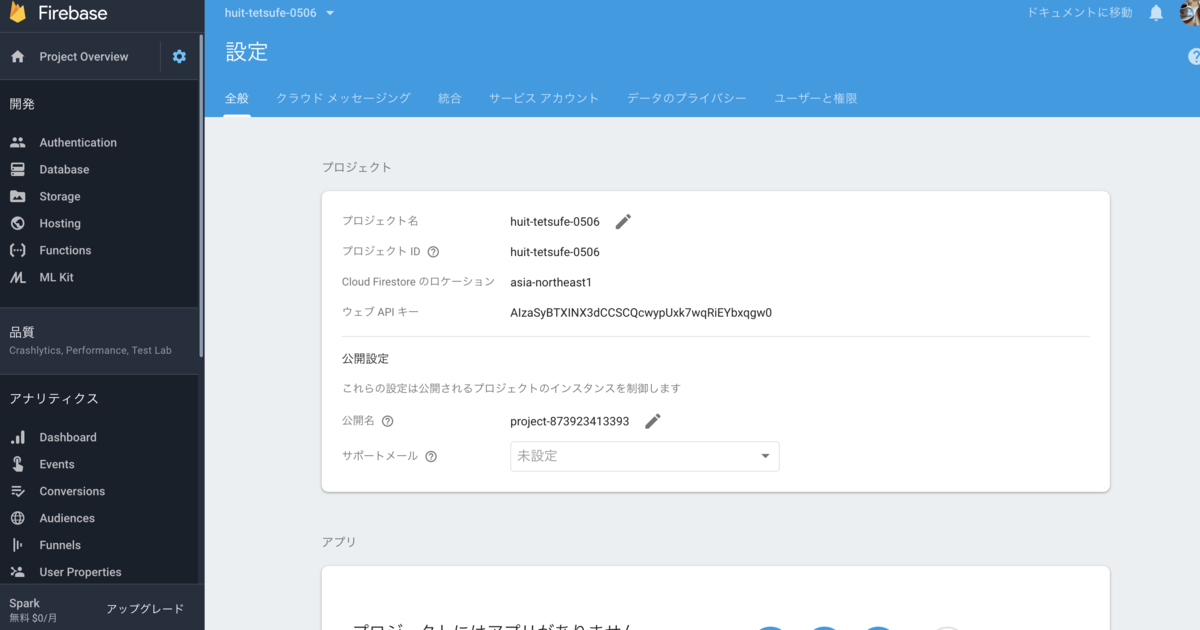This screenshot has height=630, width=1200.
Task: Open huit-tetsufe-0506 project selector dropdown
Action: [x=280, y=13]
